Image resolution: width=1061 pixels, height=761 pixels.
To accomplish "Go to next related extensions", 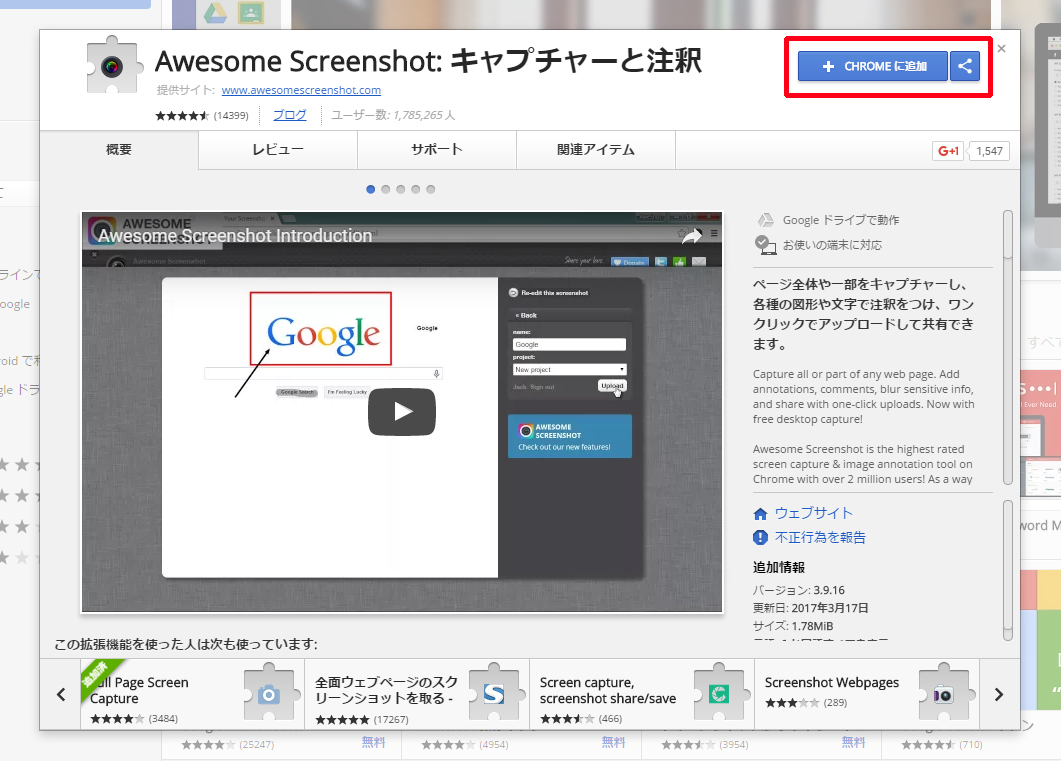I will (x=999, y=695).
